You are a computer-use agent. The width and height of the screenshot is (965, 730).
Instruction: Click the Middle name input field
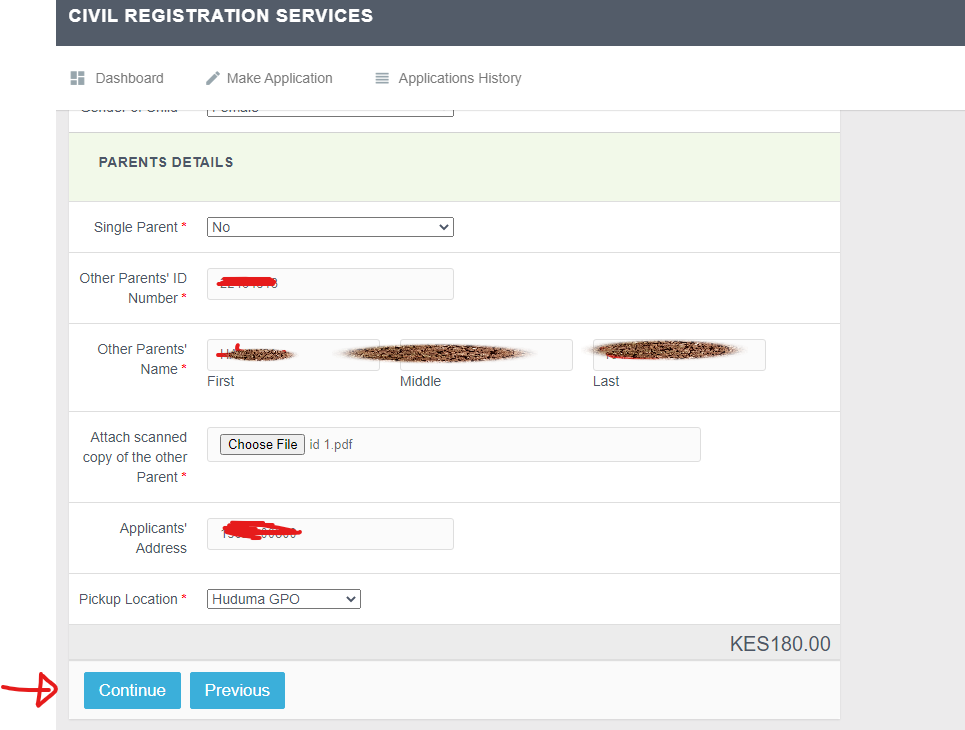click(486, 355)
